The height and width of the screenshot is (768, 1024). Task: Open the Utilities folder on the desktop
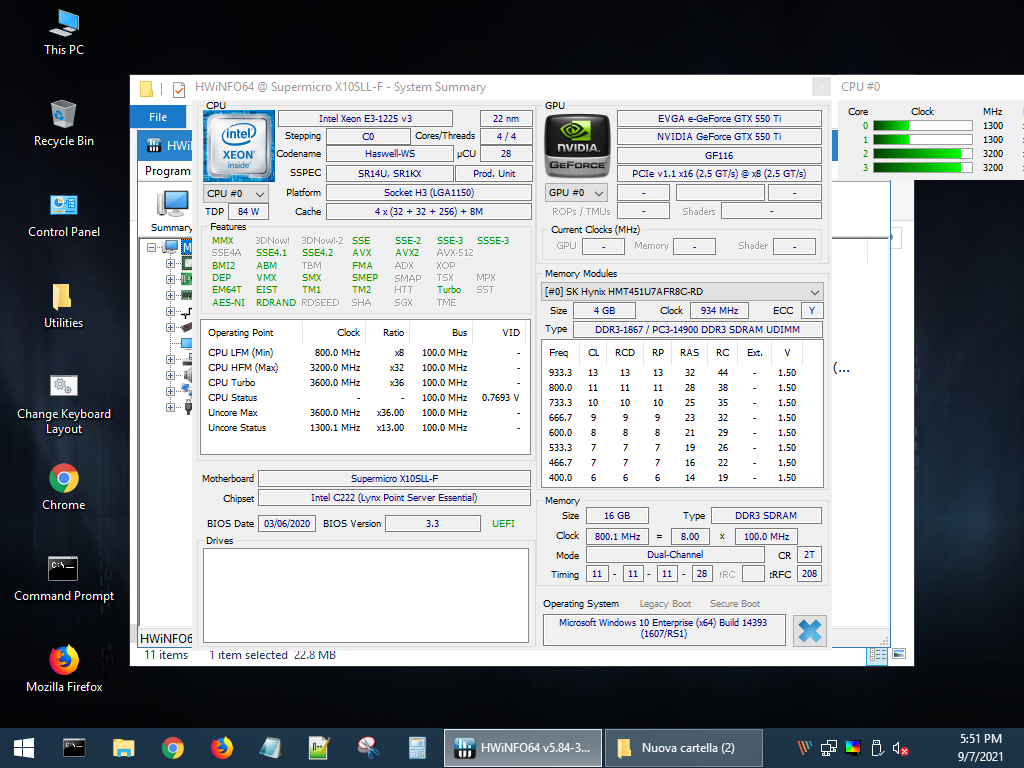63,306
